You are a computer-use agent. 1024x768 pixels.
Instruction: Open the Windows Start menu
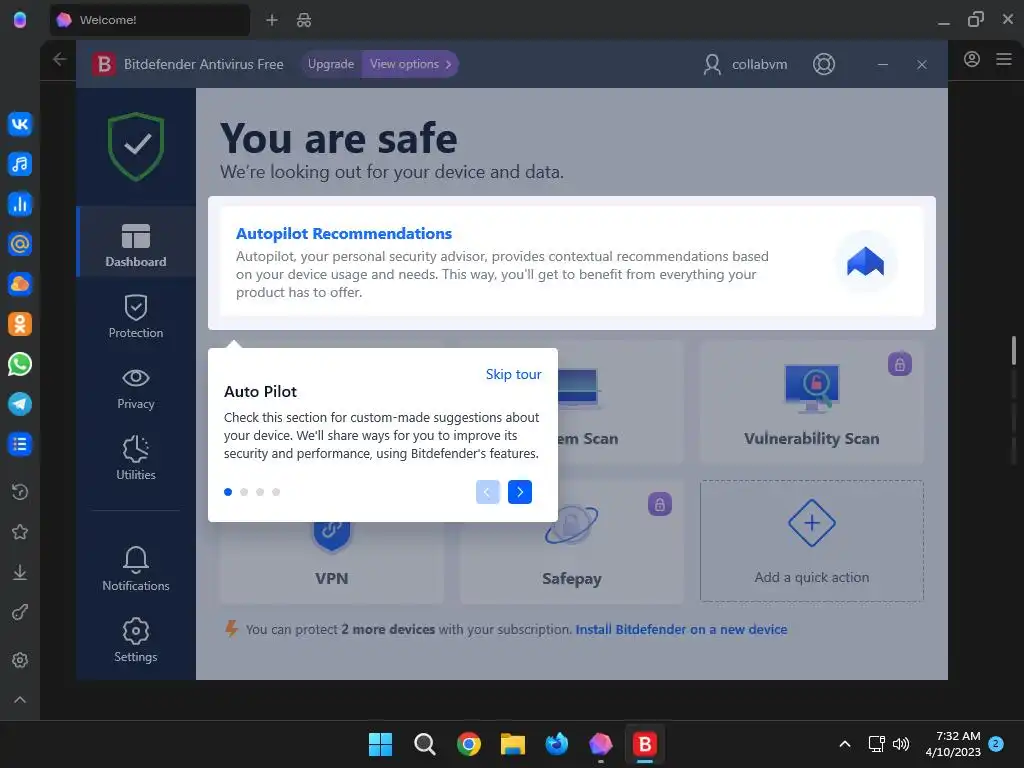pos(380,744)
